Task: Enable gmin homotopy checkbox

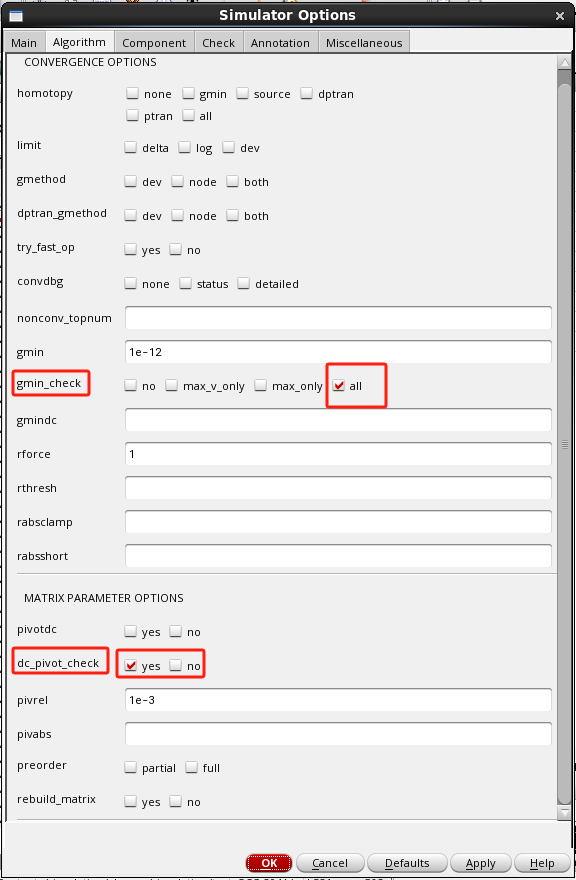Action: click(188, 93)
